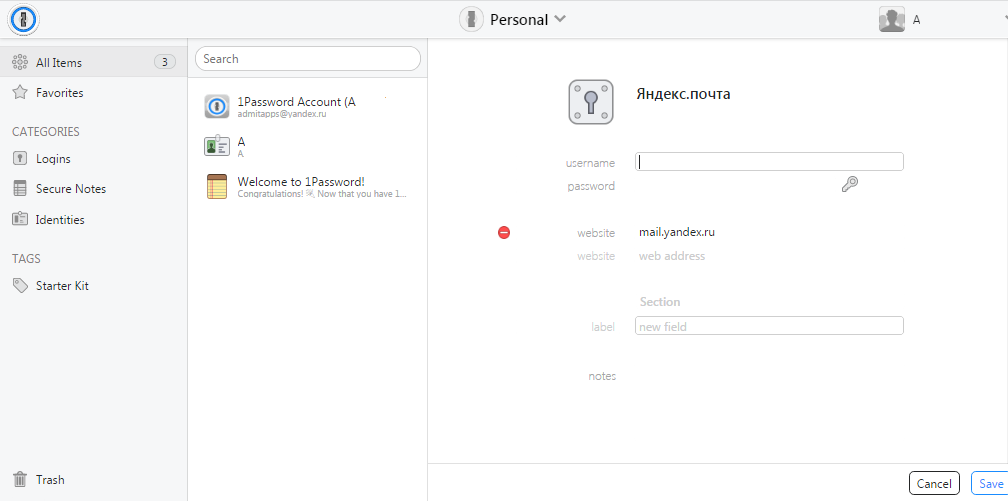Focus the Search field
This screenshot has height=501, width=1008.
pyautogui.click(x=308, y=59)
